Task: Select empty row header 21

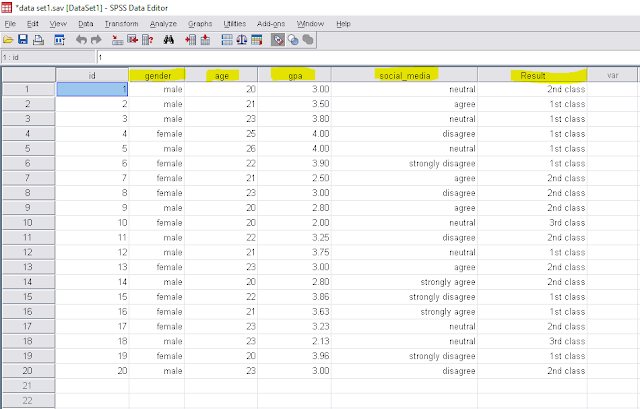Action: [28, 385]
